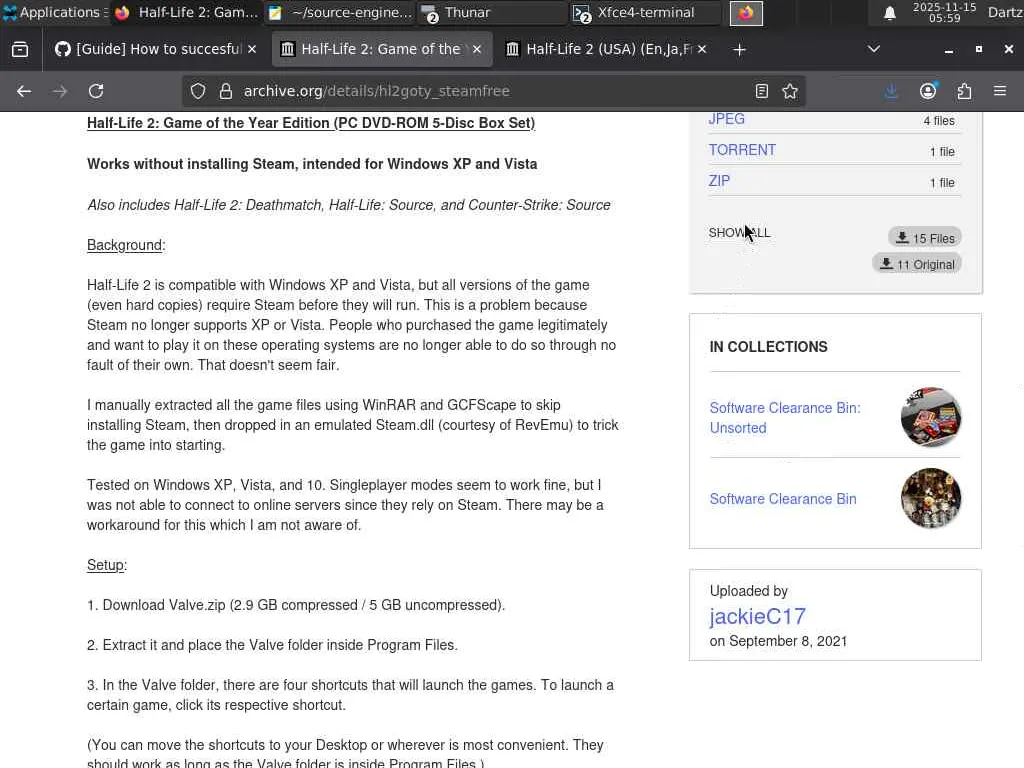This screenshot has width=1024, height=768.
Task: Switch to Thunar file manager taskbar item
Action: point(493,12)
